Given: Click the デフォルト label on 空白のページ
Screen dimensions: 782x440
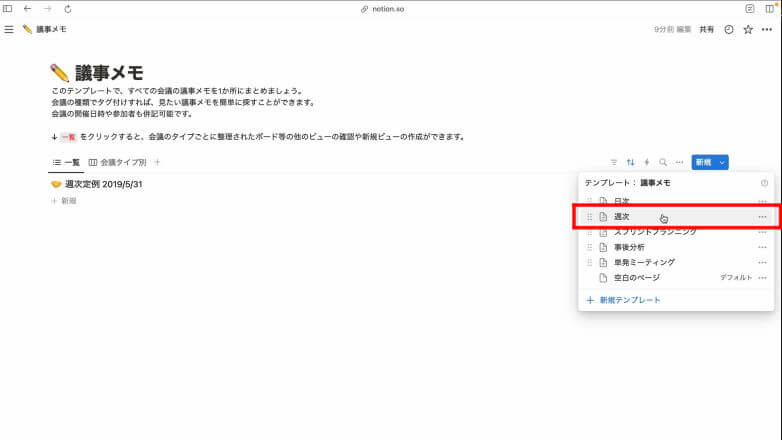Looking at the screenshot, I should point(736,277).
